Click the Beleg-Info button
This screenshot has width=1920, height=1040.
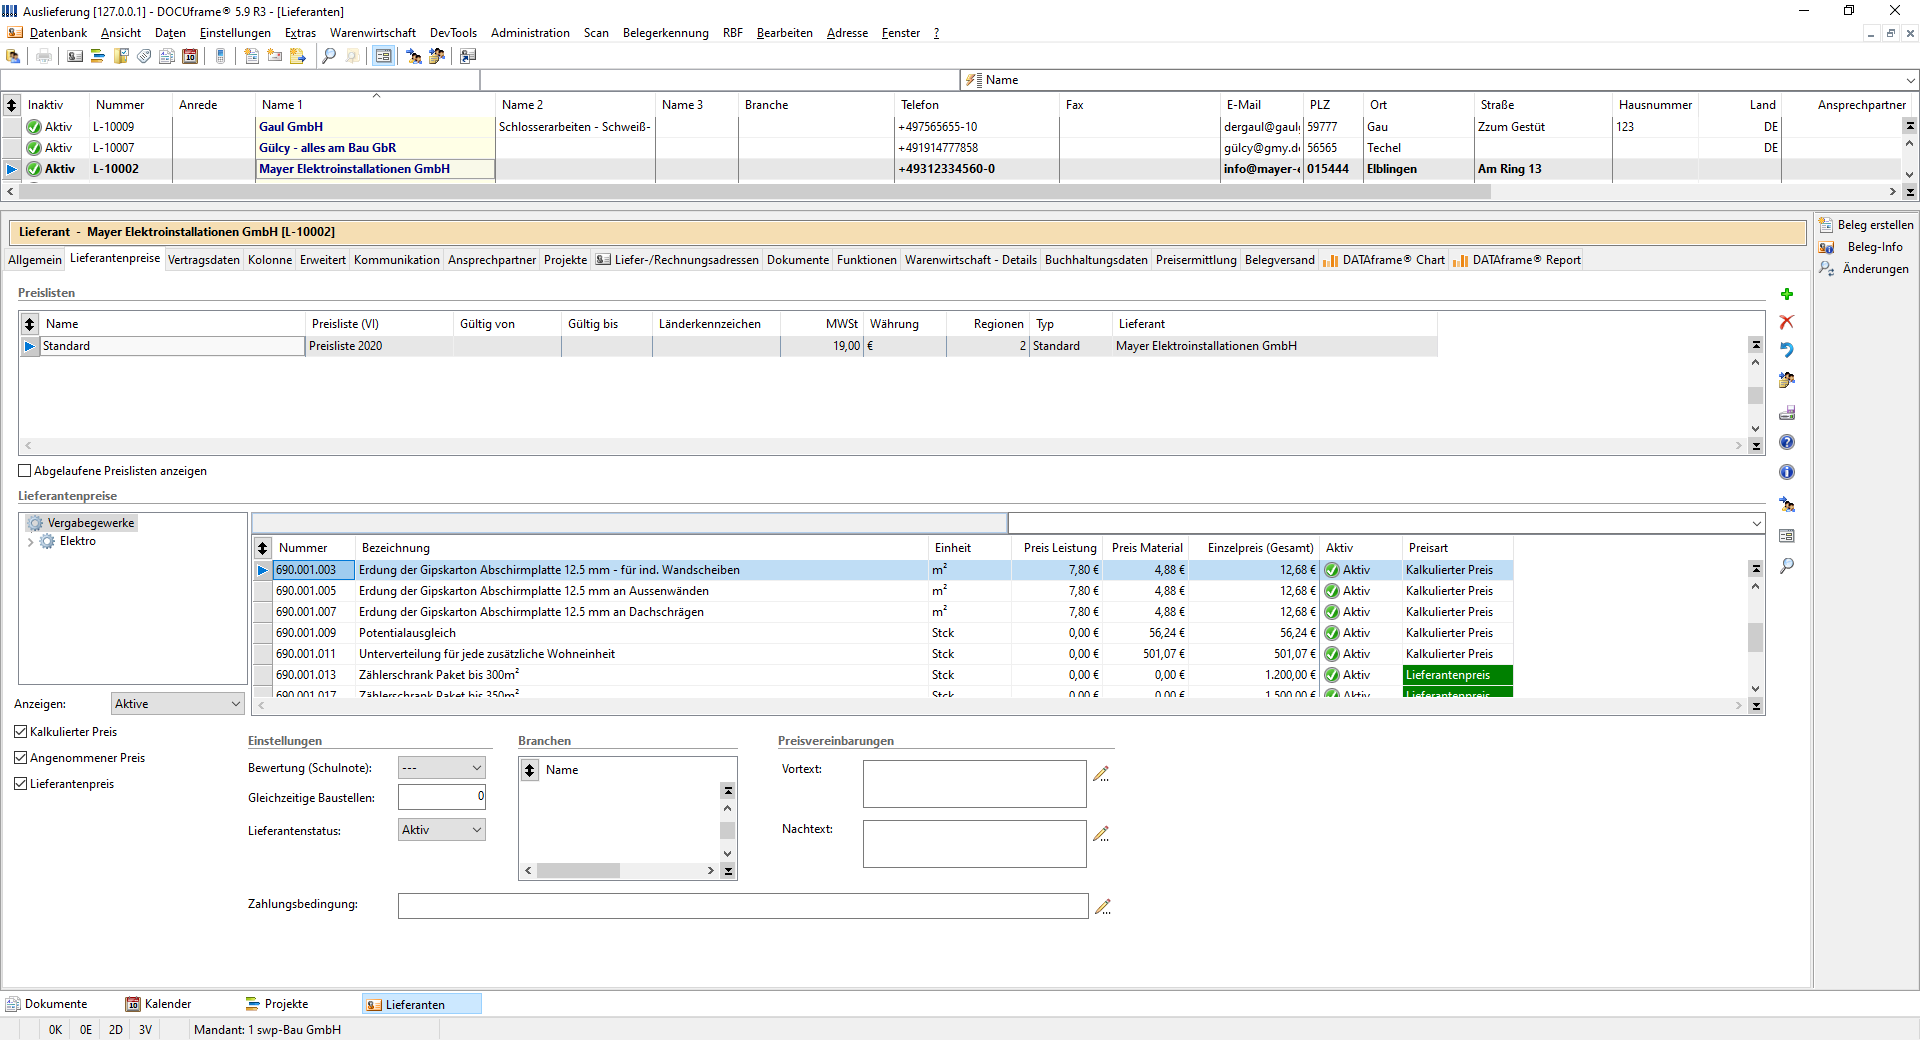point(1861,247)
